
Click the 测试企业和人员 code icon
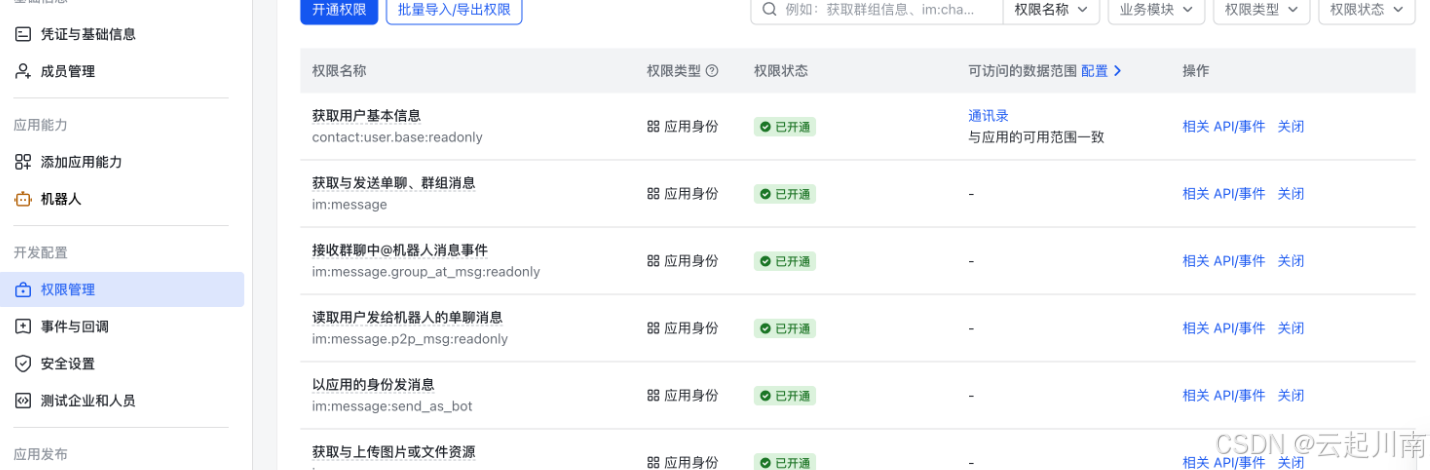(x=23, y=401)
